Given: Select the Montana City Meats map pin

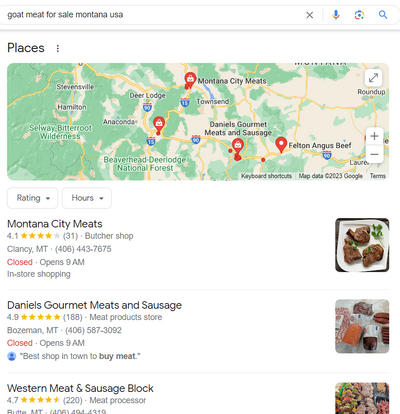Looking at the screenshot, I should 190,79.
